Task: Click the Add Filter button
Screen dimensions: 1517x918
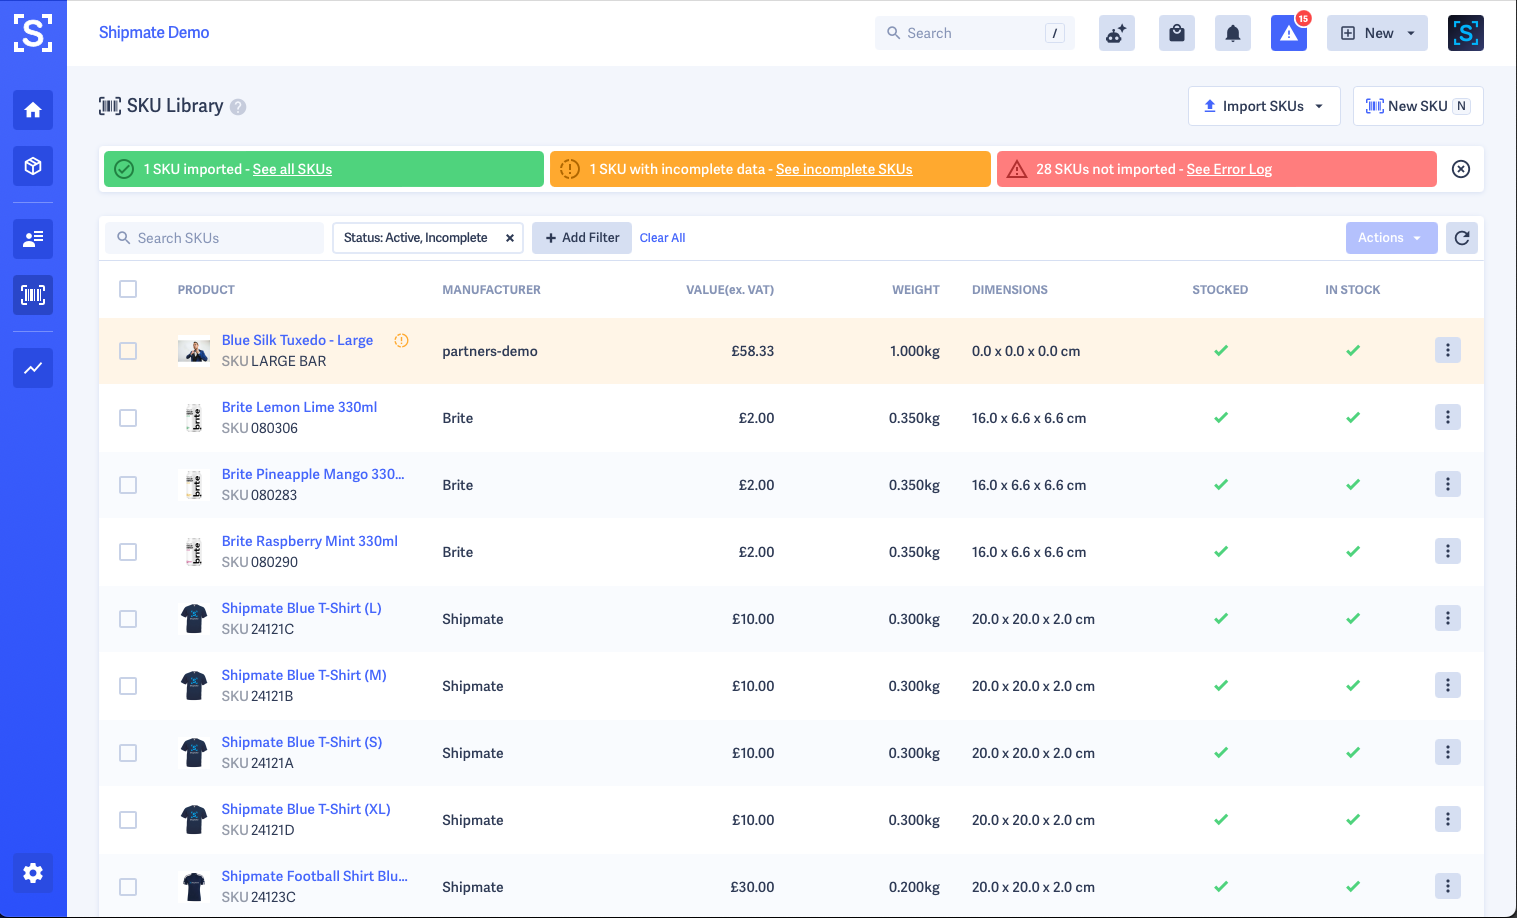Action: [x=582, y=238]
